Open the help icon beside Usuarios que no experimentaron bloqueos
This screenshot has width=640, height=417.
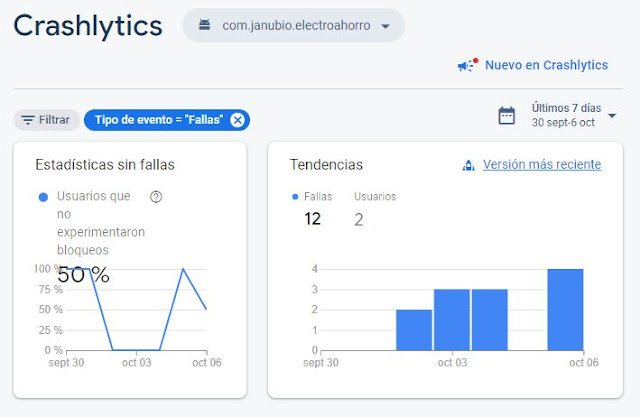[x=156, y=197]
